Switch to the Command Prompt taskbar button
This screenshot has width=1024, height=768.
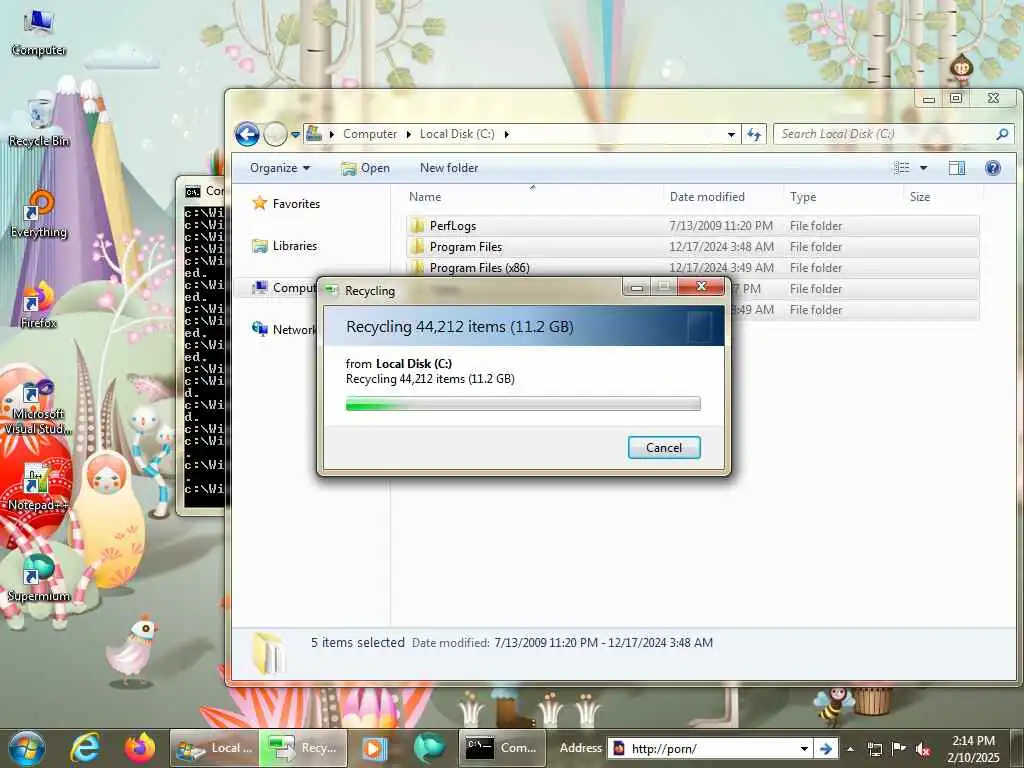click(x=502, y=748)
